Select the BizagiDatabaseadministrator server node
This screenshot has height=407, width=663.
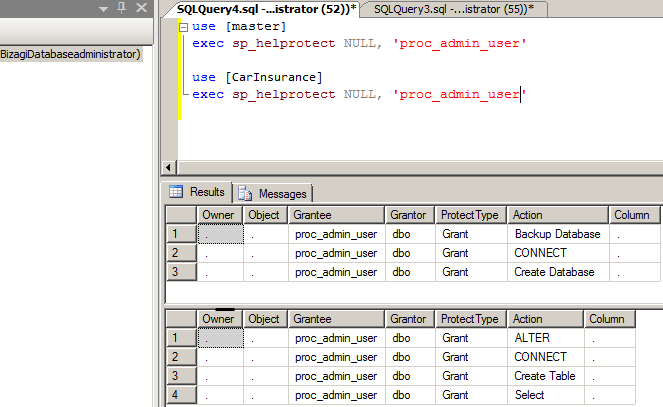pos(70,54)
